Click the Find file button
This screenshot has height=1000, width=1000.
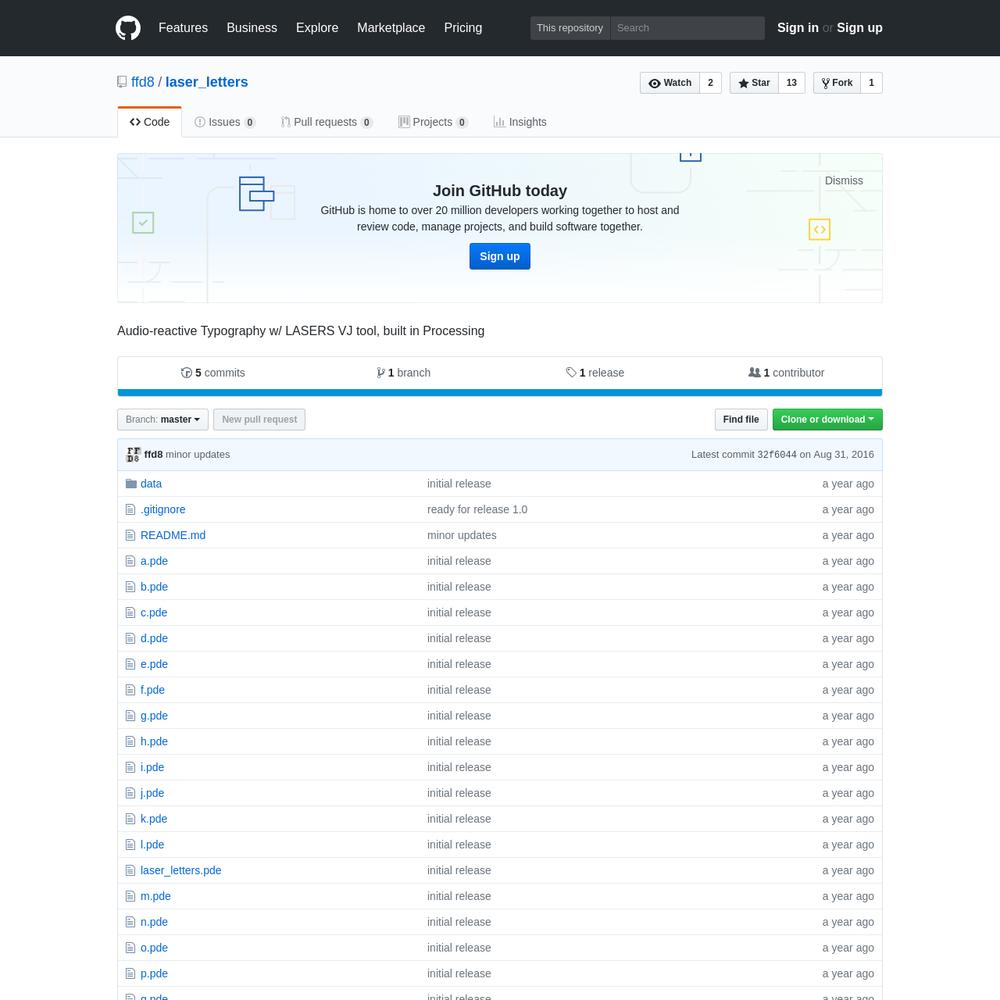coord(740,420)
